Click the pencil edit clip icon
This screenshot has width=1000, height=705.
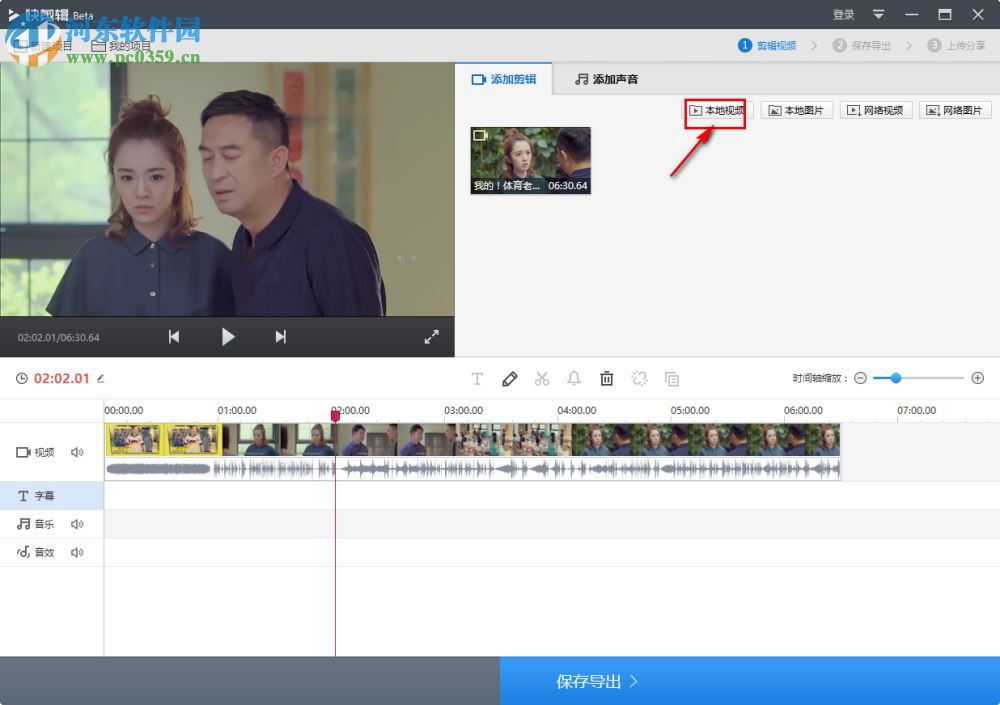pos(509,379)
